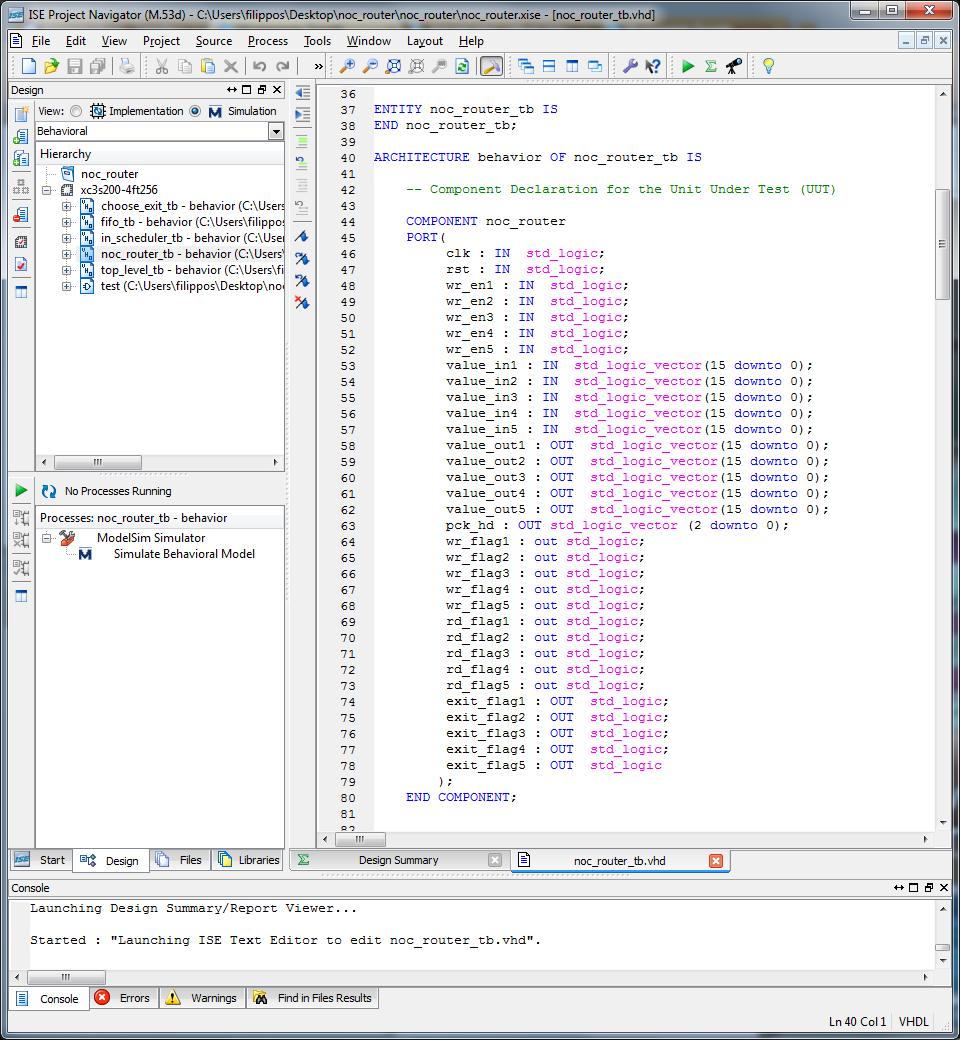
Task: Open the Errors console tab
Action: coord(124,998)
